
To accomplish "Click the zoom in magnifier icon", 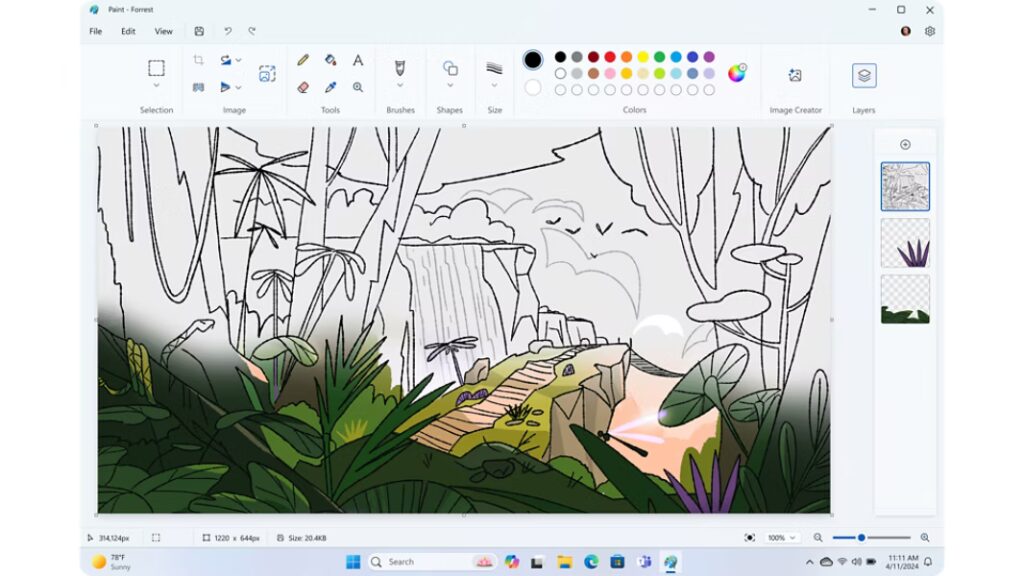I will [925, 537].
